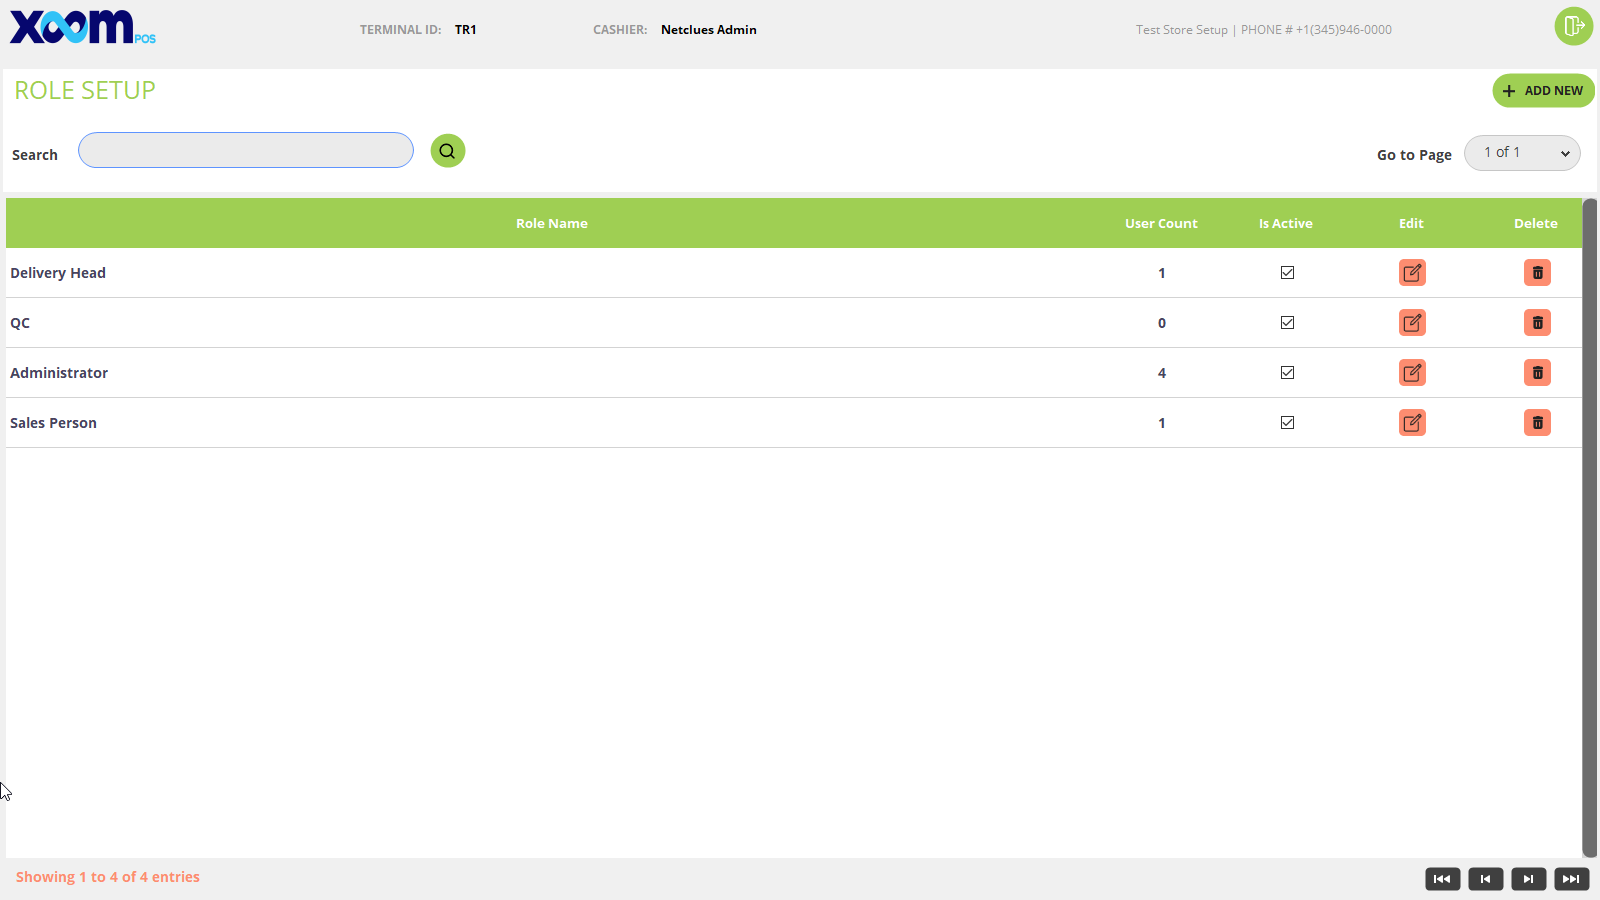
Task: Uncheck Is Active for the QC role
Action: 1287,323
